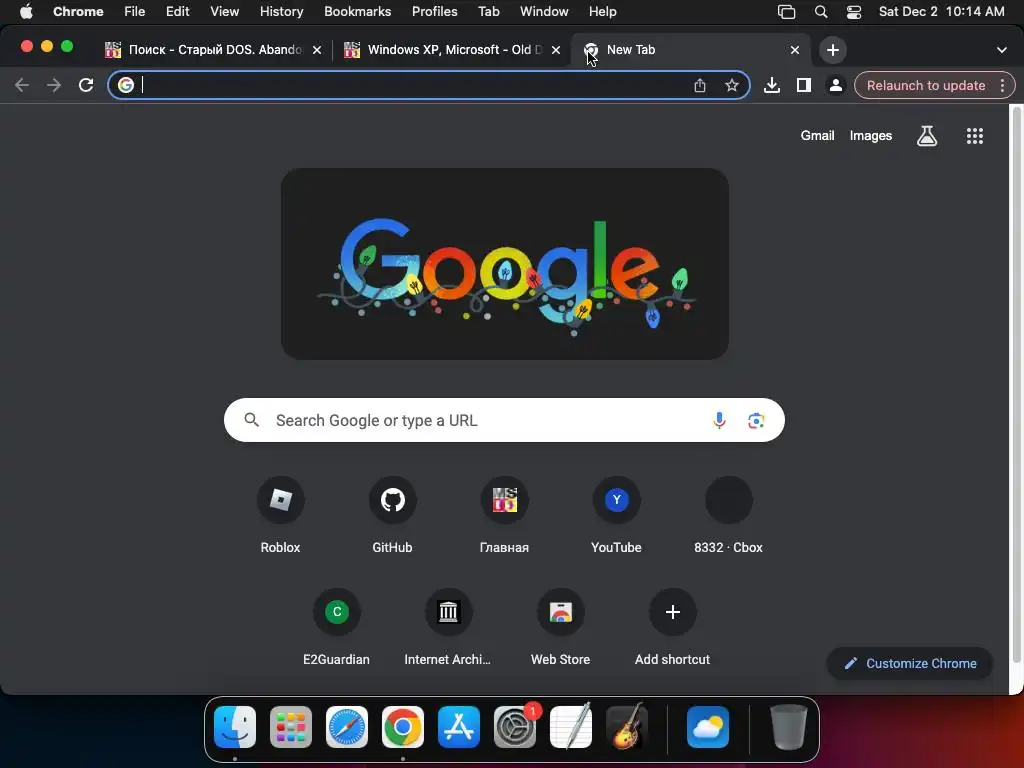Click the Google holiday doodle
The image size is (1024, 768).
[x=505, y=264]
